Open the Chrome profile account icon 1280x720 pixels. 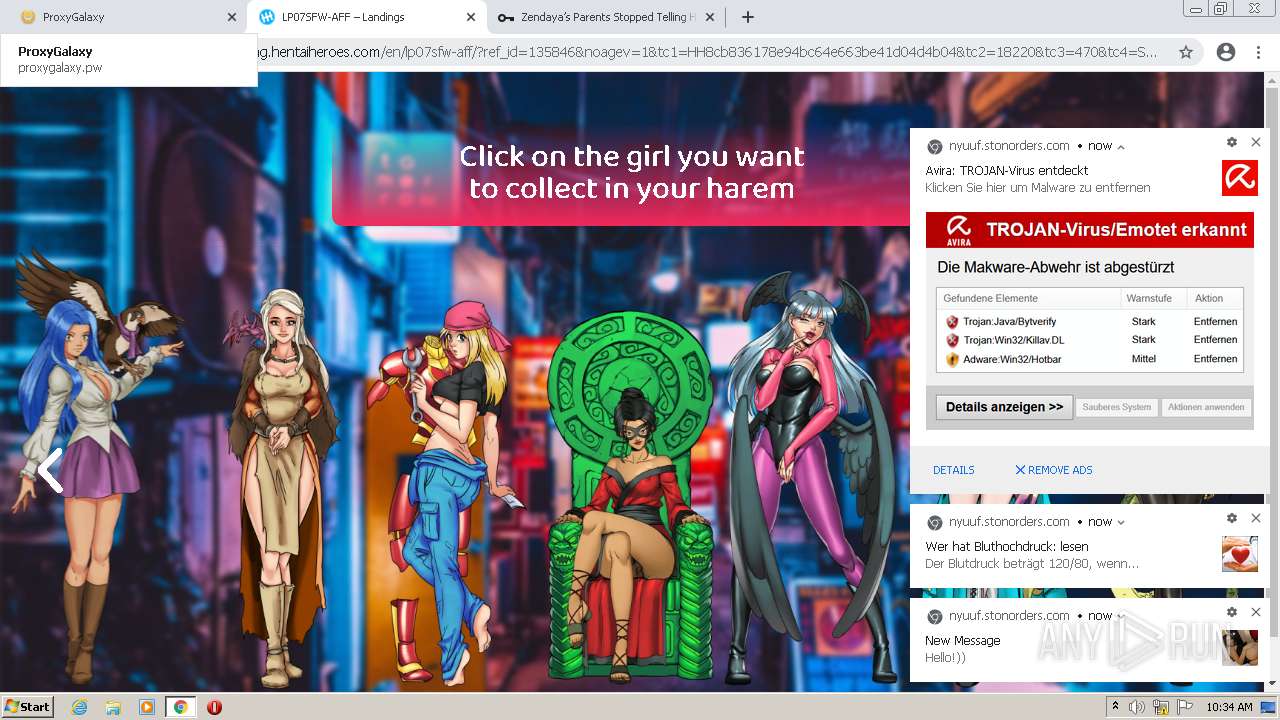[x=1225, y=52]
